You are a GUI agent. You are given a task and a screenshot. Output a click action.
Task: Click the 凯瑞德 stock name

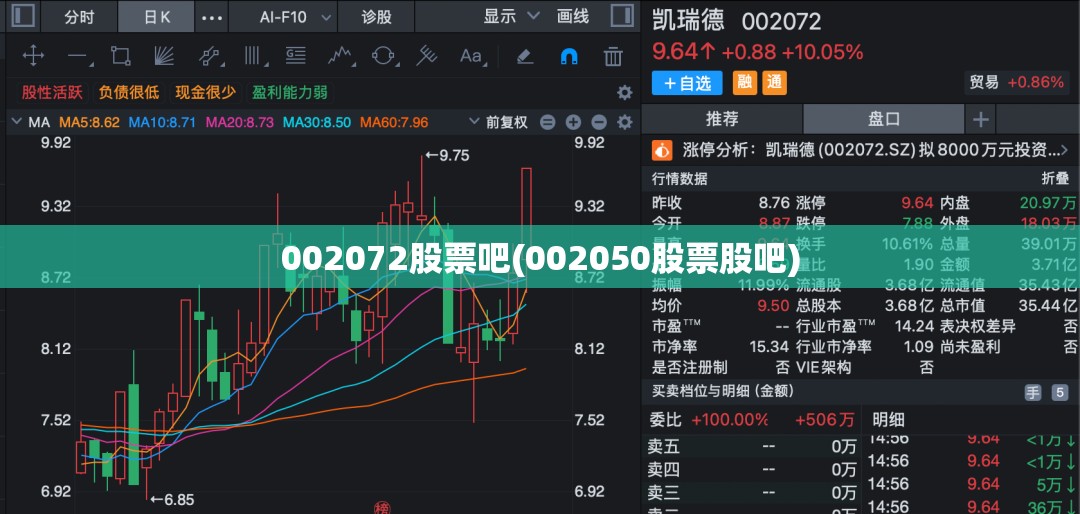(688, 20)
